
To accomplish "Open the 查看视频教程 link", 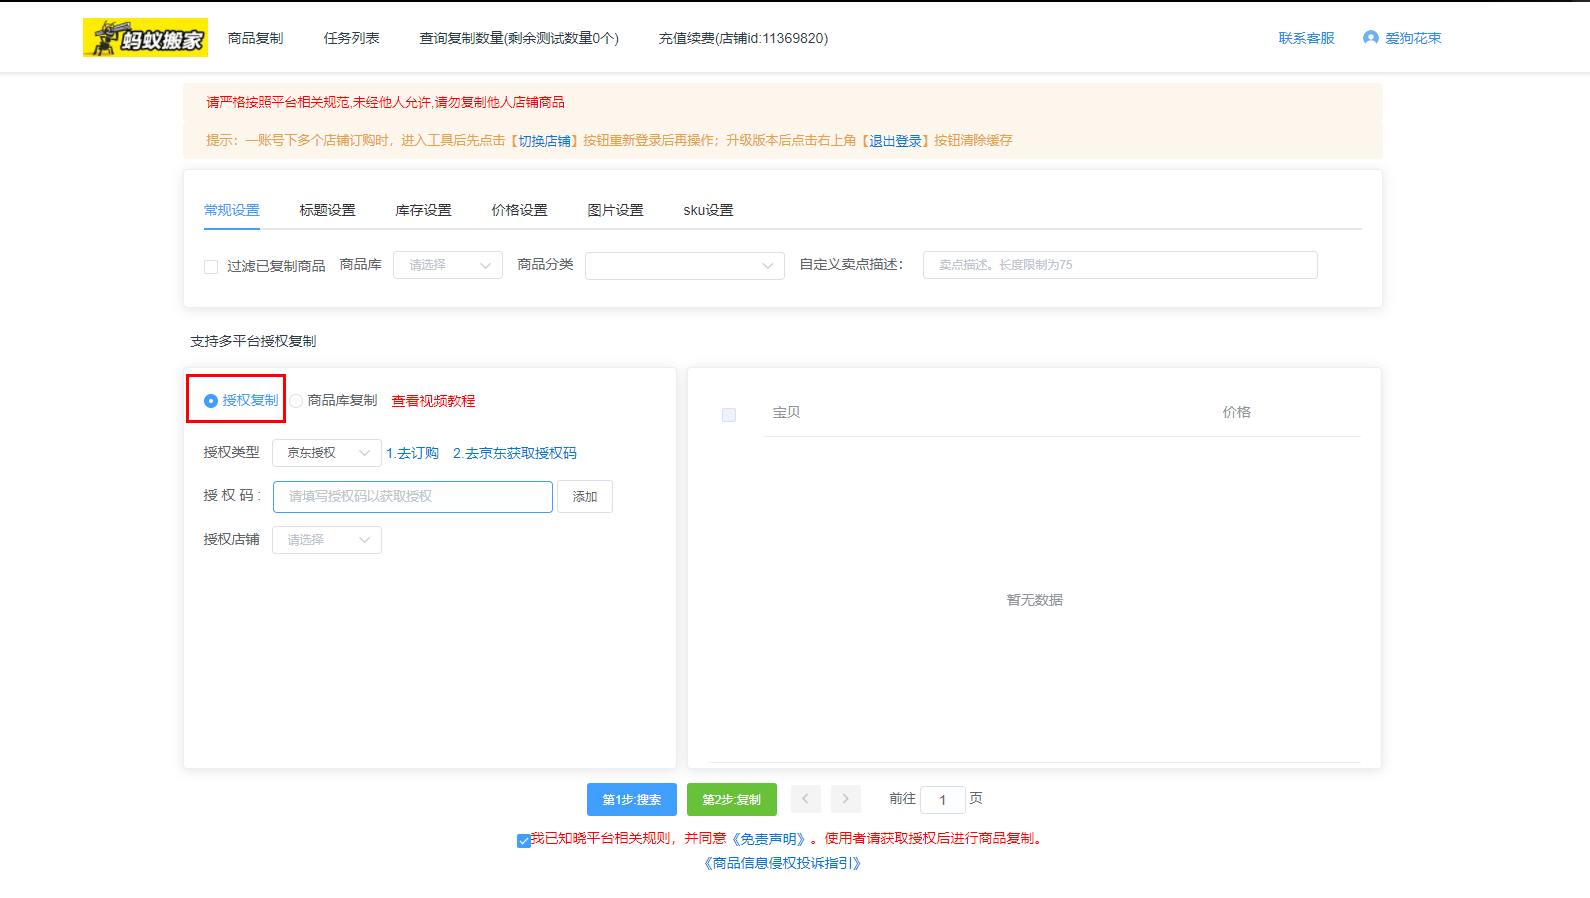I will coord(433,401).
